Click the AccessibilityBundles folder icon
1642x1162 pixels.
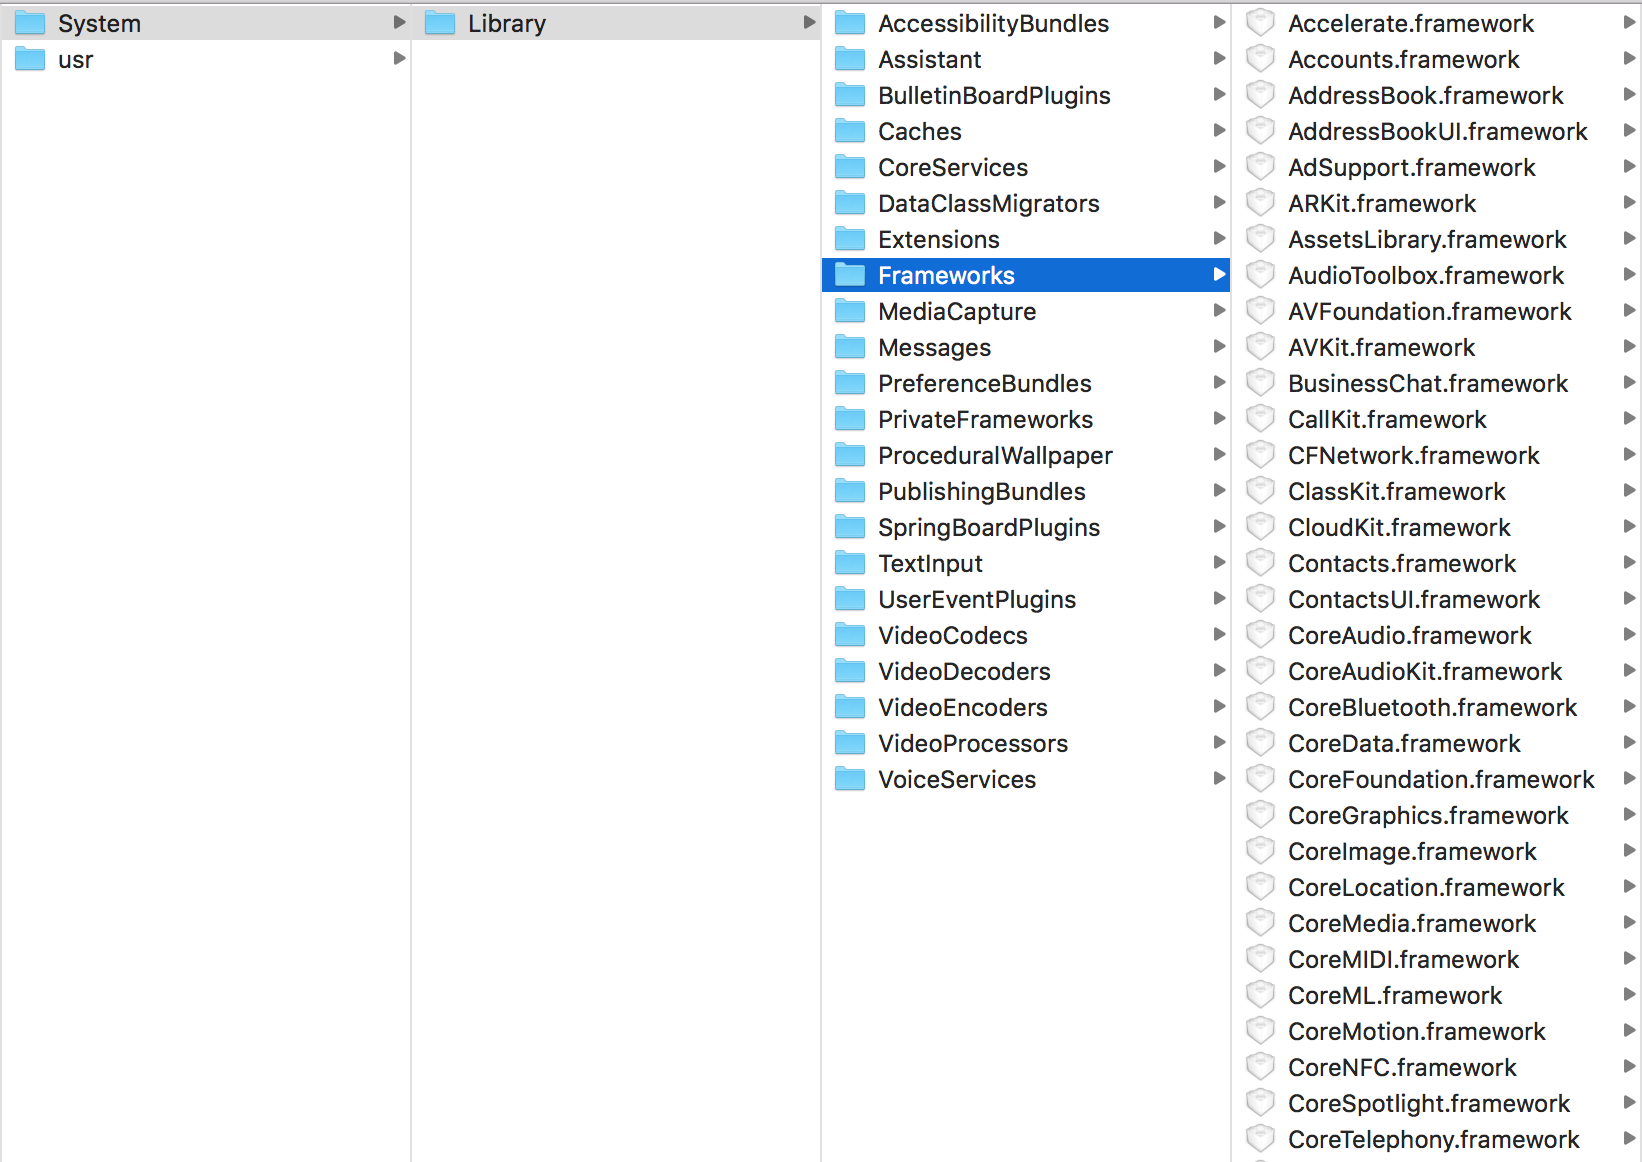point(850,23)
